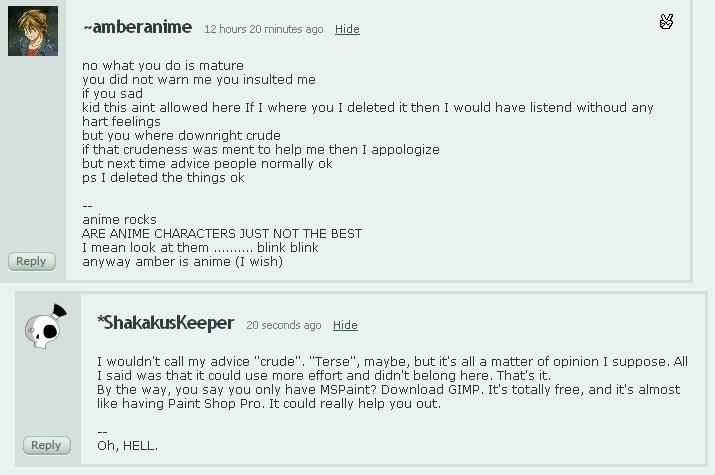
Task: Click the asterisk symbol before ShakakusKeeper
Action: (101, 322)
